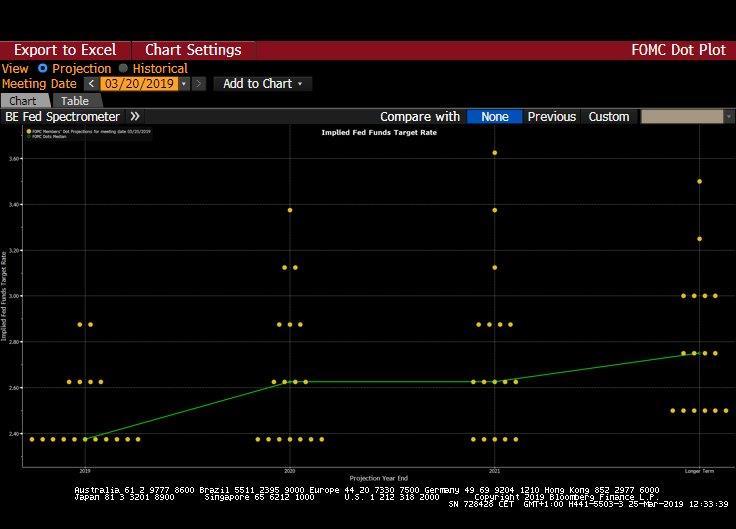Viewport: 736px width, 529px height.
Task: Go to next meeting date arrow
Action: click(199, 84)
